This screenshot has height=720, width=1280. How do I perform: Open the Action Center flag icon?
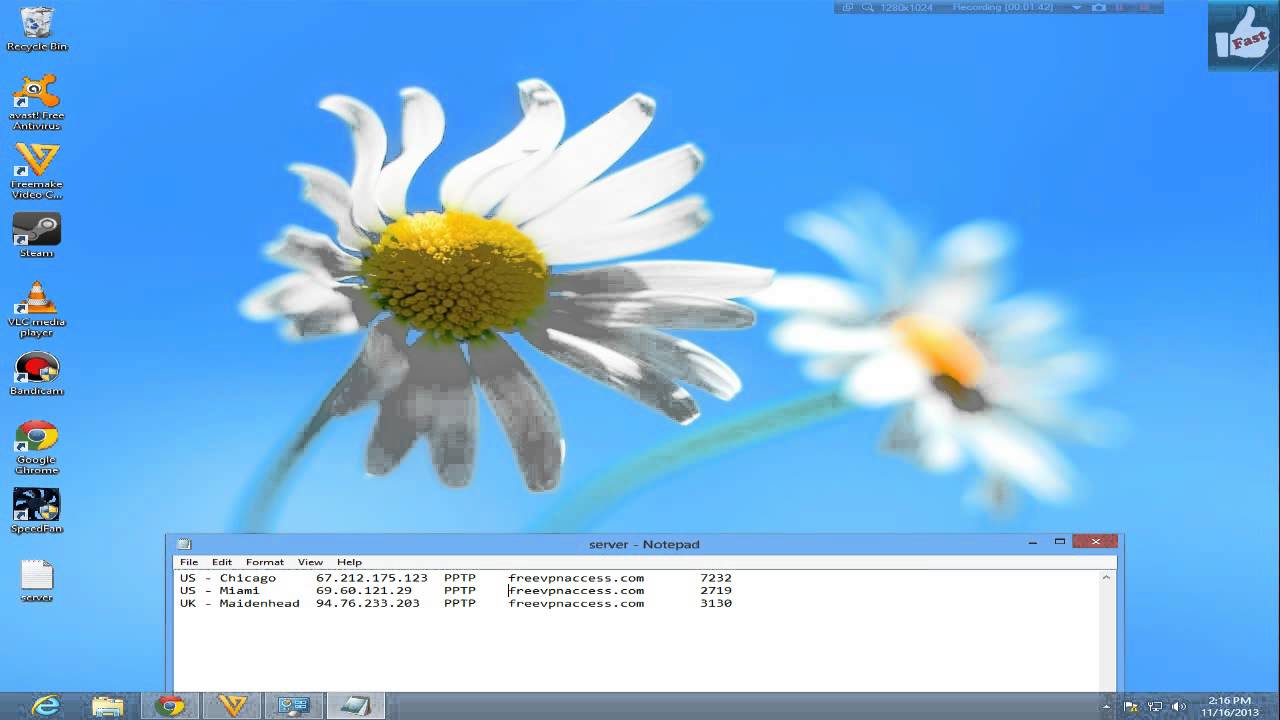1133,706
